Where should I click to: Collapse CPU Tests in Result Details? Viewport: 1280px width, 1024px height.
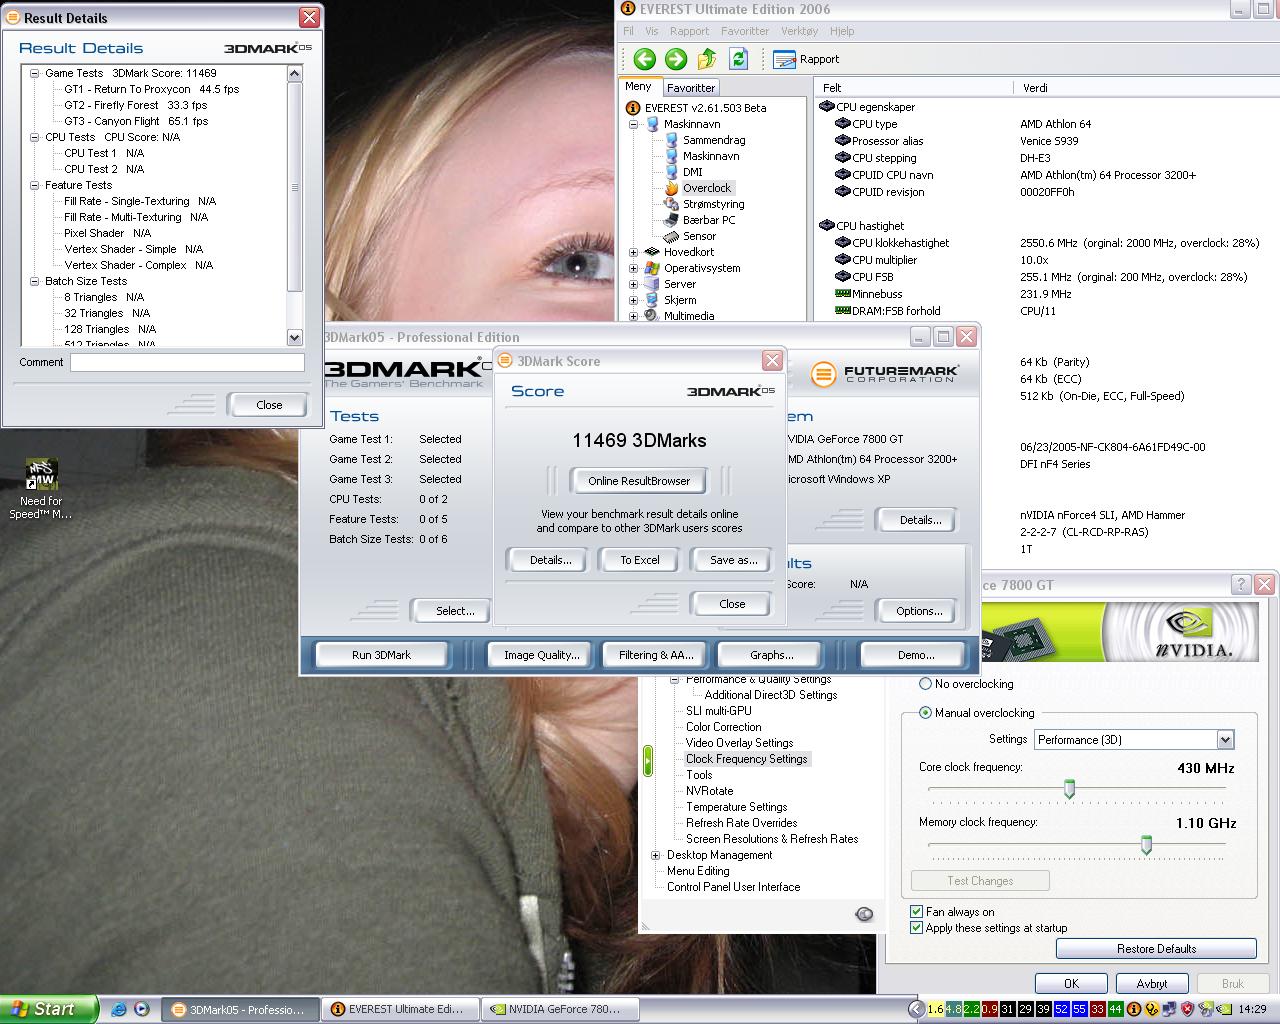(34, 137)
